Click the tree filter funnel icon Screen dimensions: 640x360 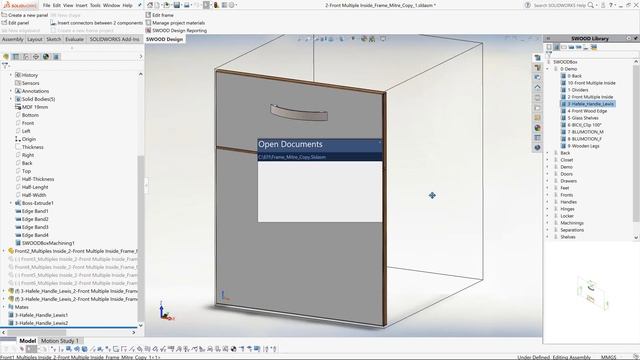(x=5, y=65)
